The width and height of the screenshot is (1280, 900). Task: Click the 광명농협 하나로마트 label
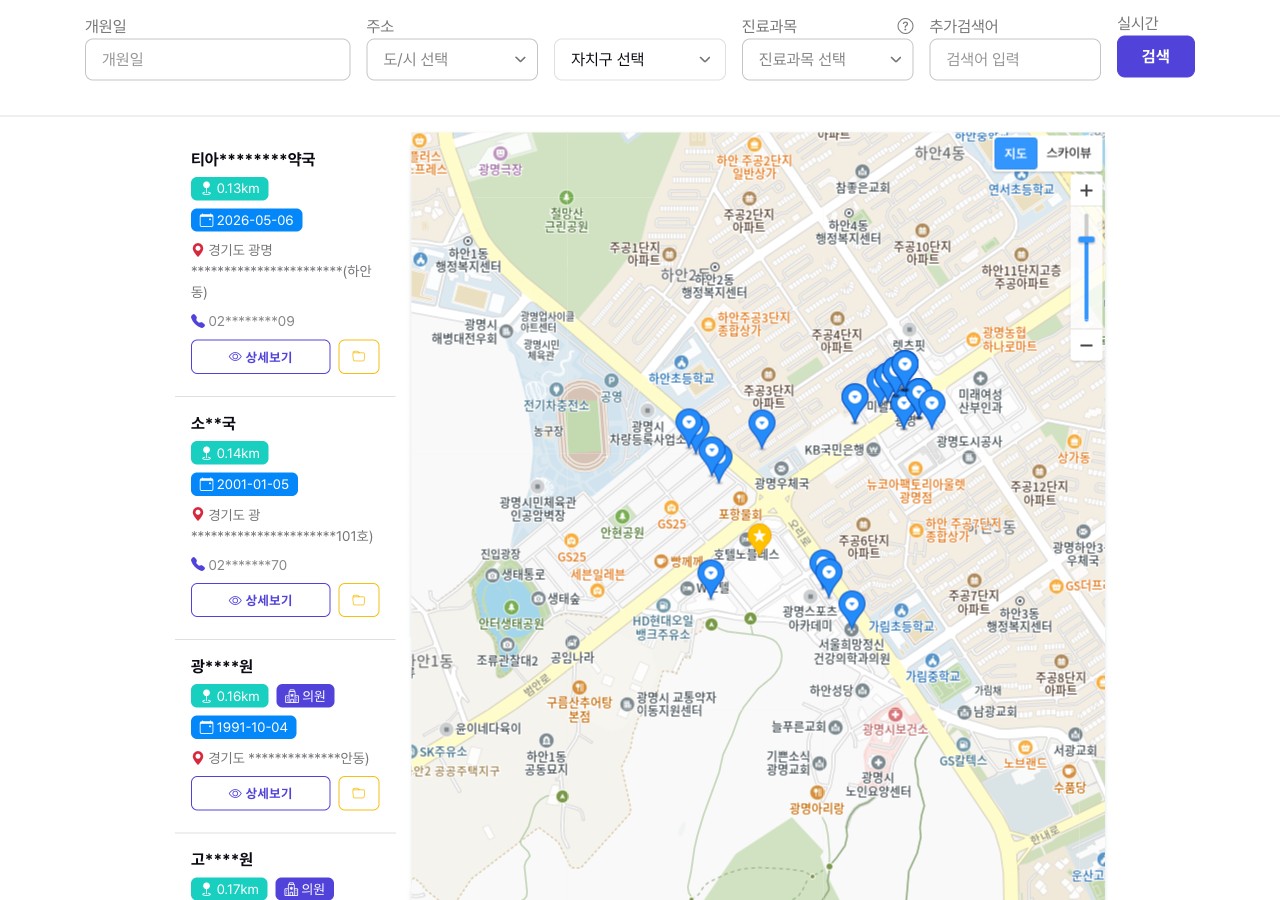coord(1009,339)
